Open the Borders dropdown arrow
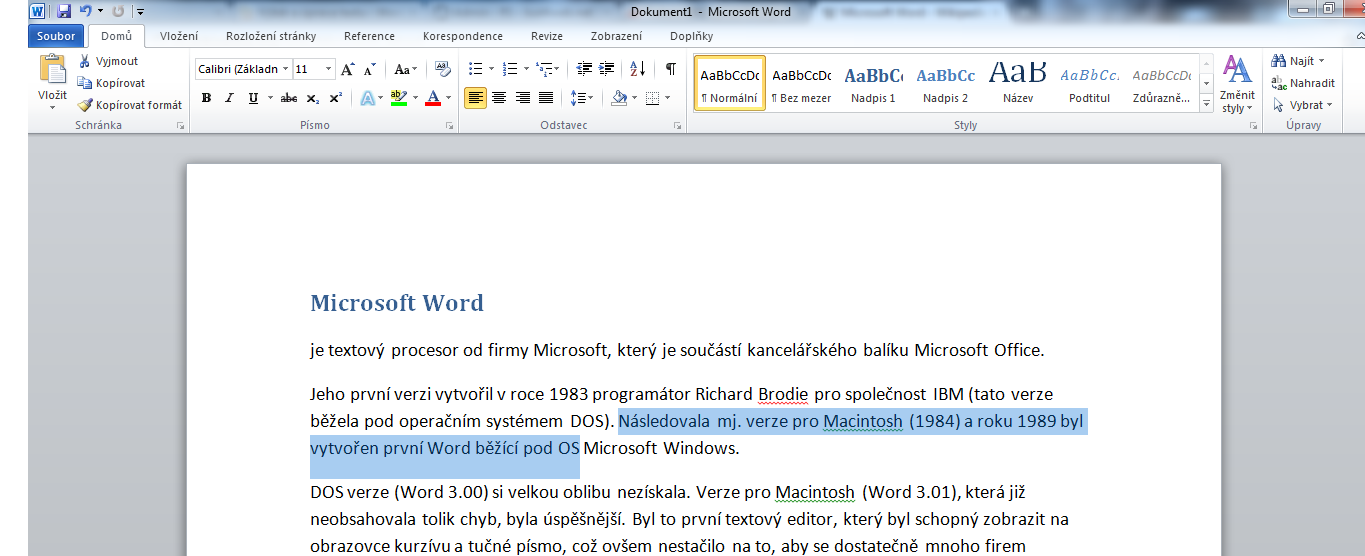Screen dimensions: 1365x556 tap(667, 98)
